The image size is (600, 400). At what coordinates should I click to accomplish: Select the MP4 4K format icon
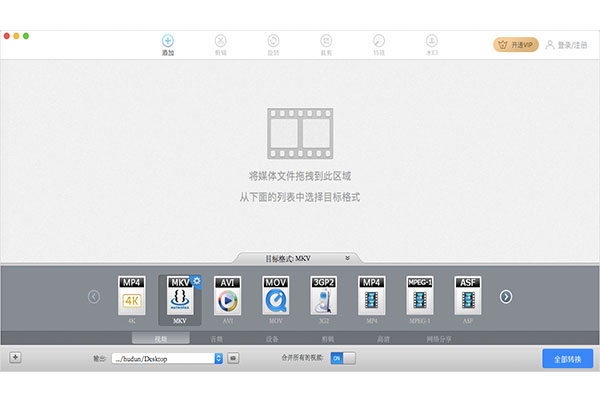(132, 296)
